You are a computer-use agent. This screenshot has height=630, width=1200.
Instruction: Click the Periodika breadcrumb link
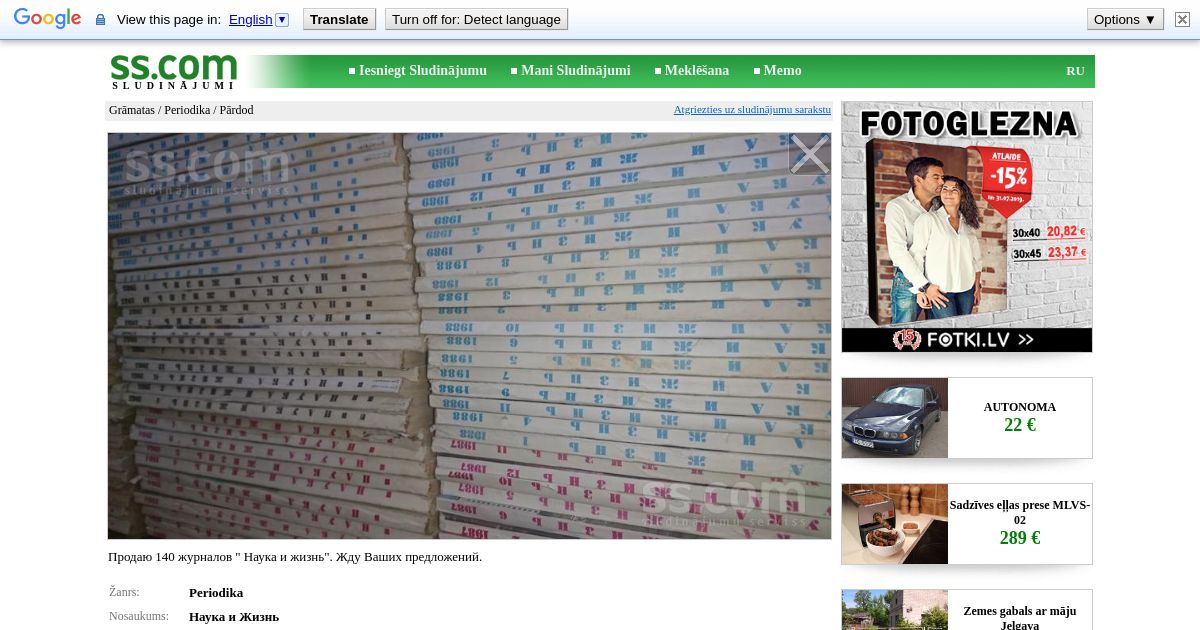(187, 110)
